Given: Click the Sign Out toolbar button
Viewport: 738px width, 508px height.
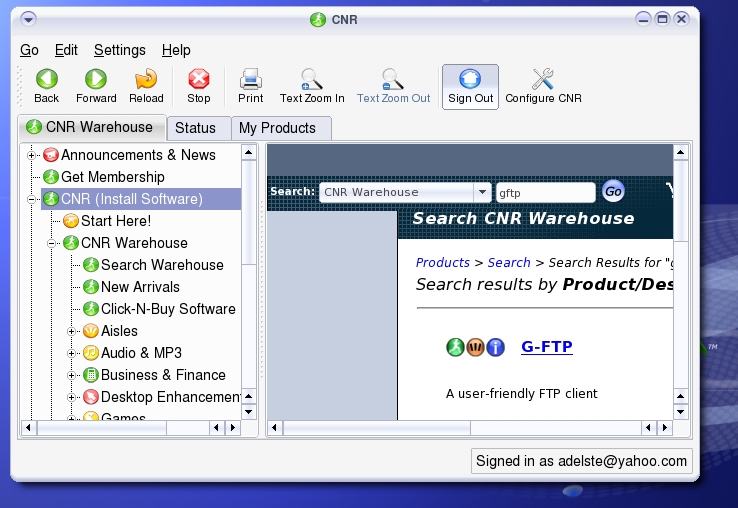Looking at the screenshot, I should click(470, 80).
